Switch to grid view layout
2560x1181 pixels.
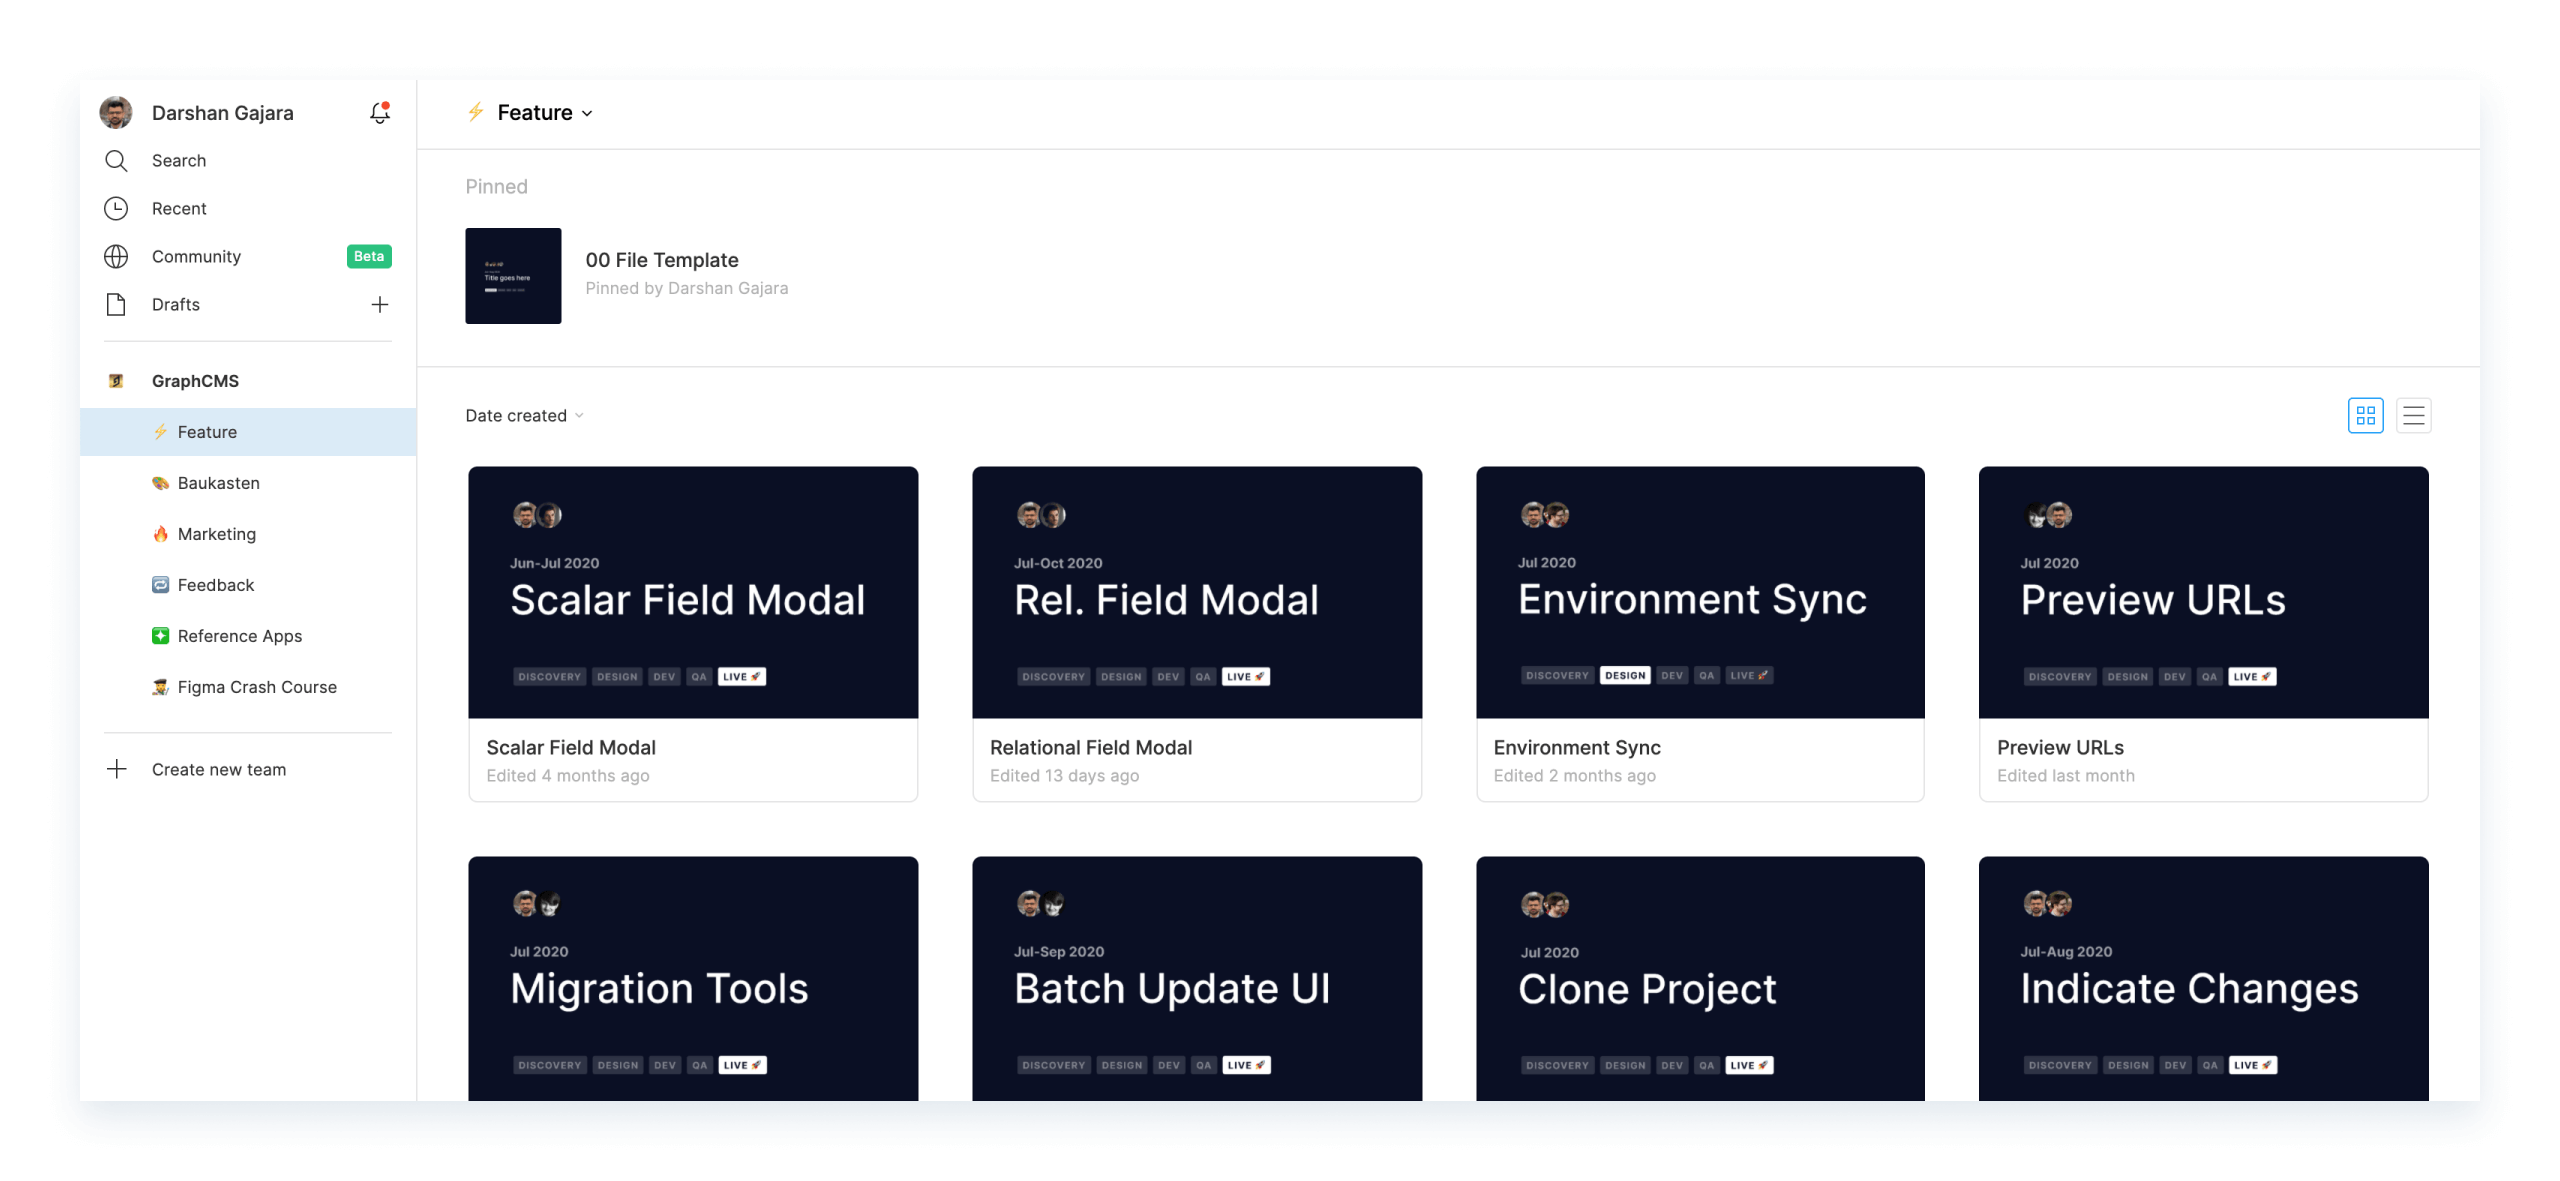2366,415
